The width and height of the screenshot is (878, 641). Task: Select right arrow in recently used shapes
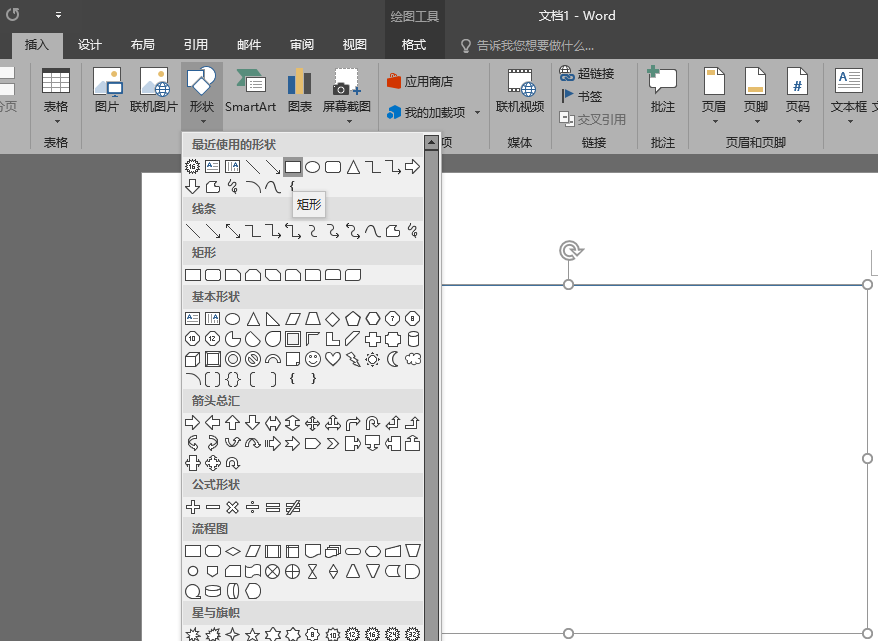point(413,167)
